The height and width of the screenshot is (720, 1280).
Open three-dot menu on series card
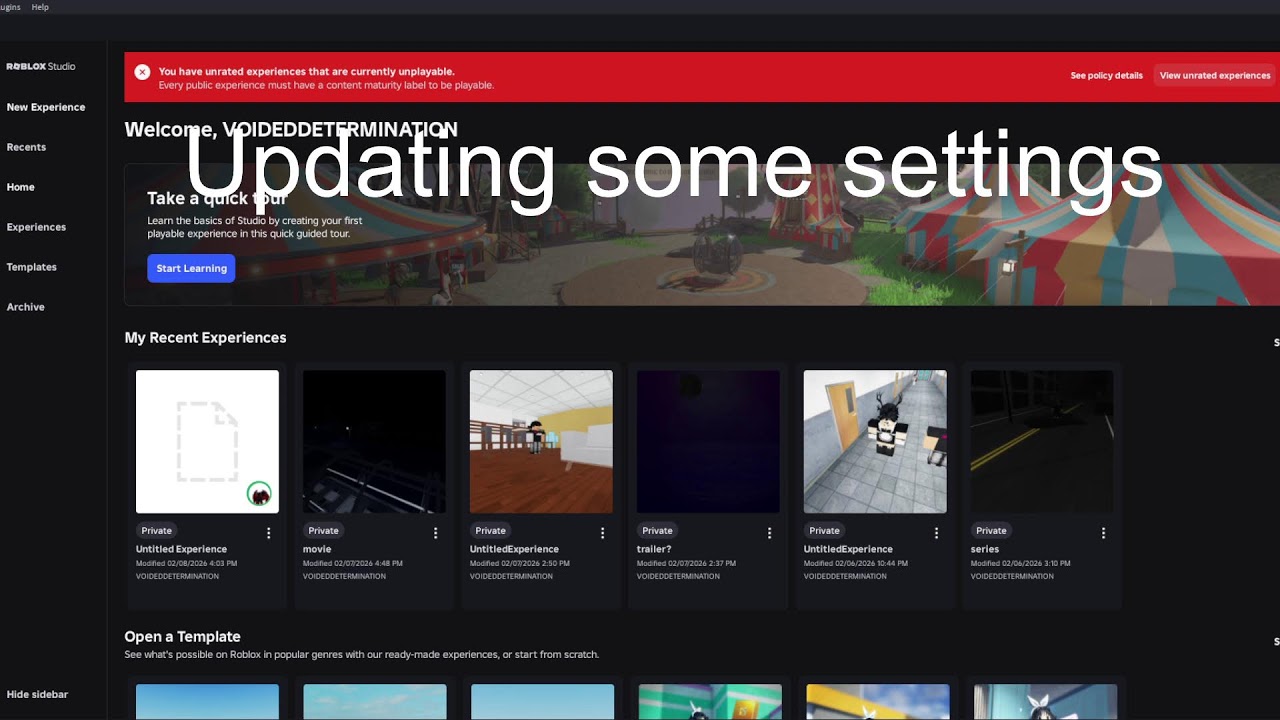click(x=1103, y=533)
